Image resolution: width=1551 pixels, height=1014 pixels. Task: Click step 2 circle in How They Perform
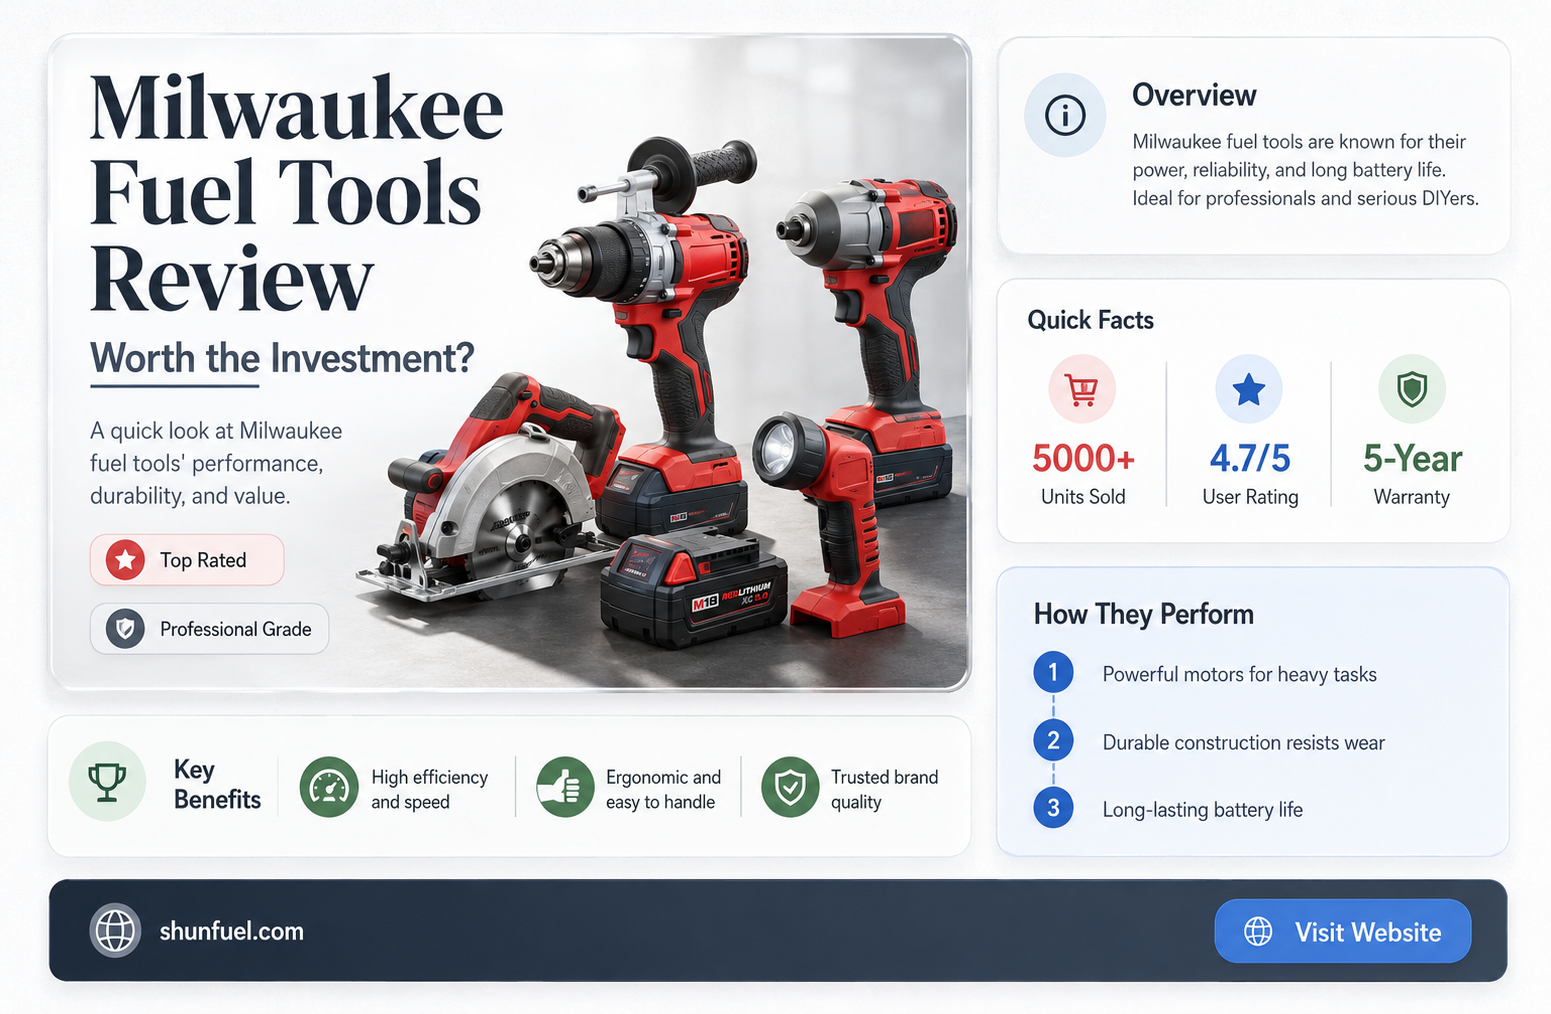coord(1053,741)
